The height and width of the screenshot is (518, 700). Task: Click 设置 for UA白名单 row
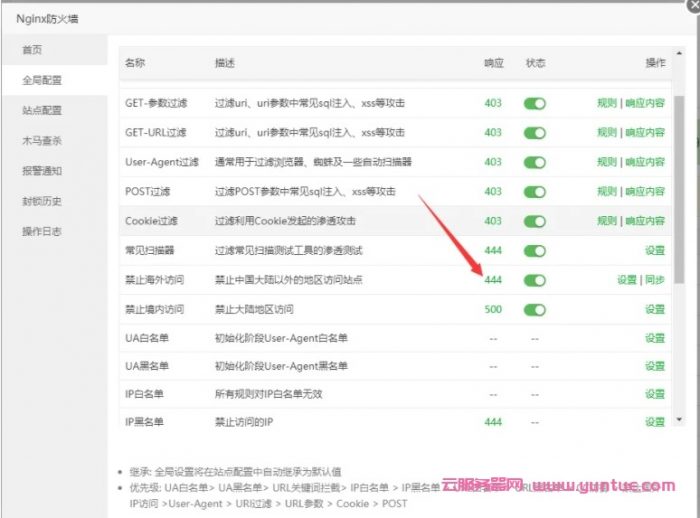(654, 338)
